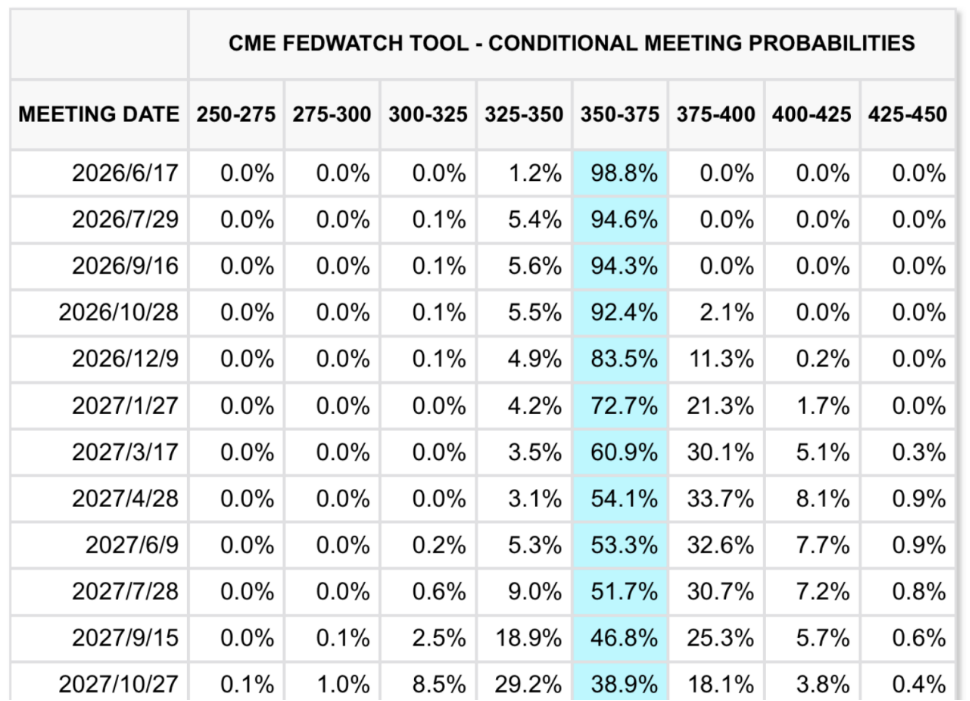Viewport: 970px width, 701px height.
Task: Select the 2027/10/27 meeting date cell
Action: tap(117, 684)
